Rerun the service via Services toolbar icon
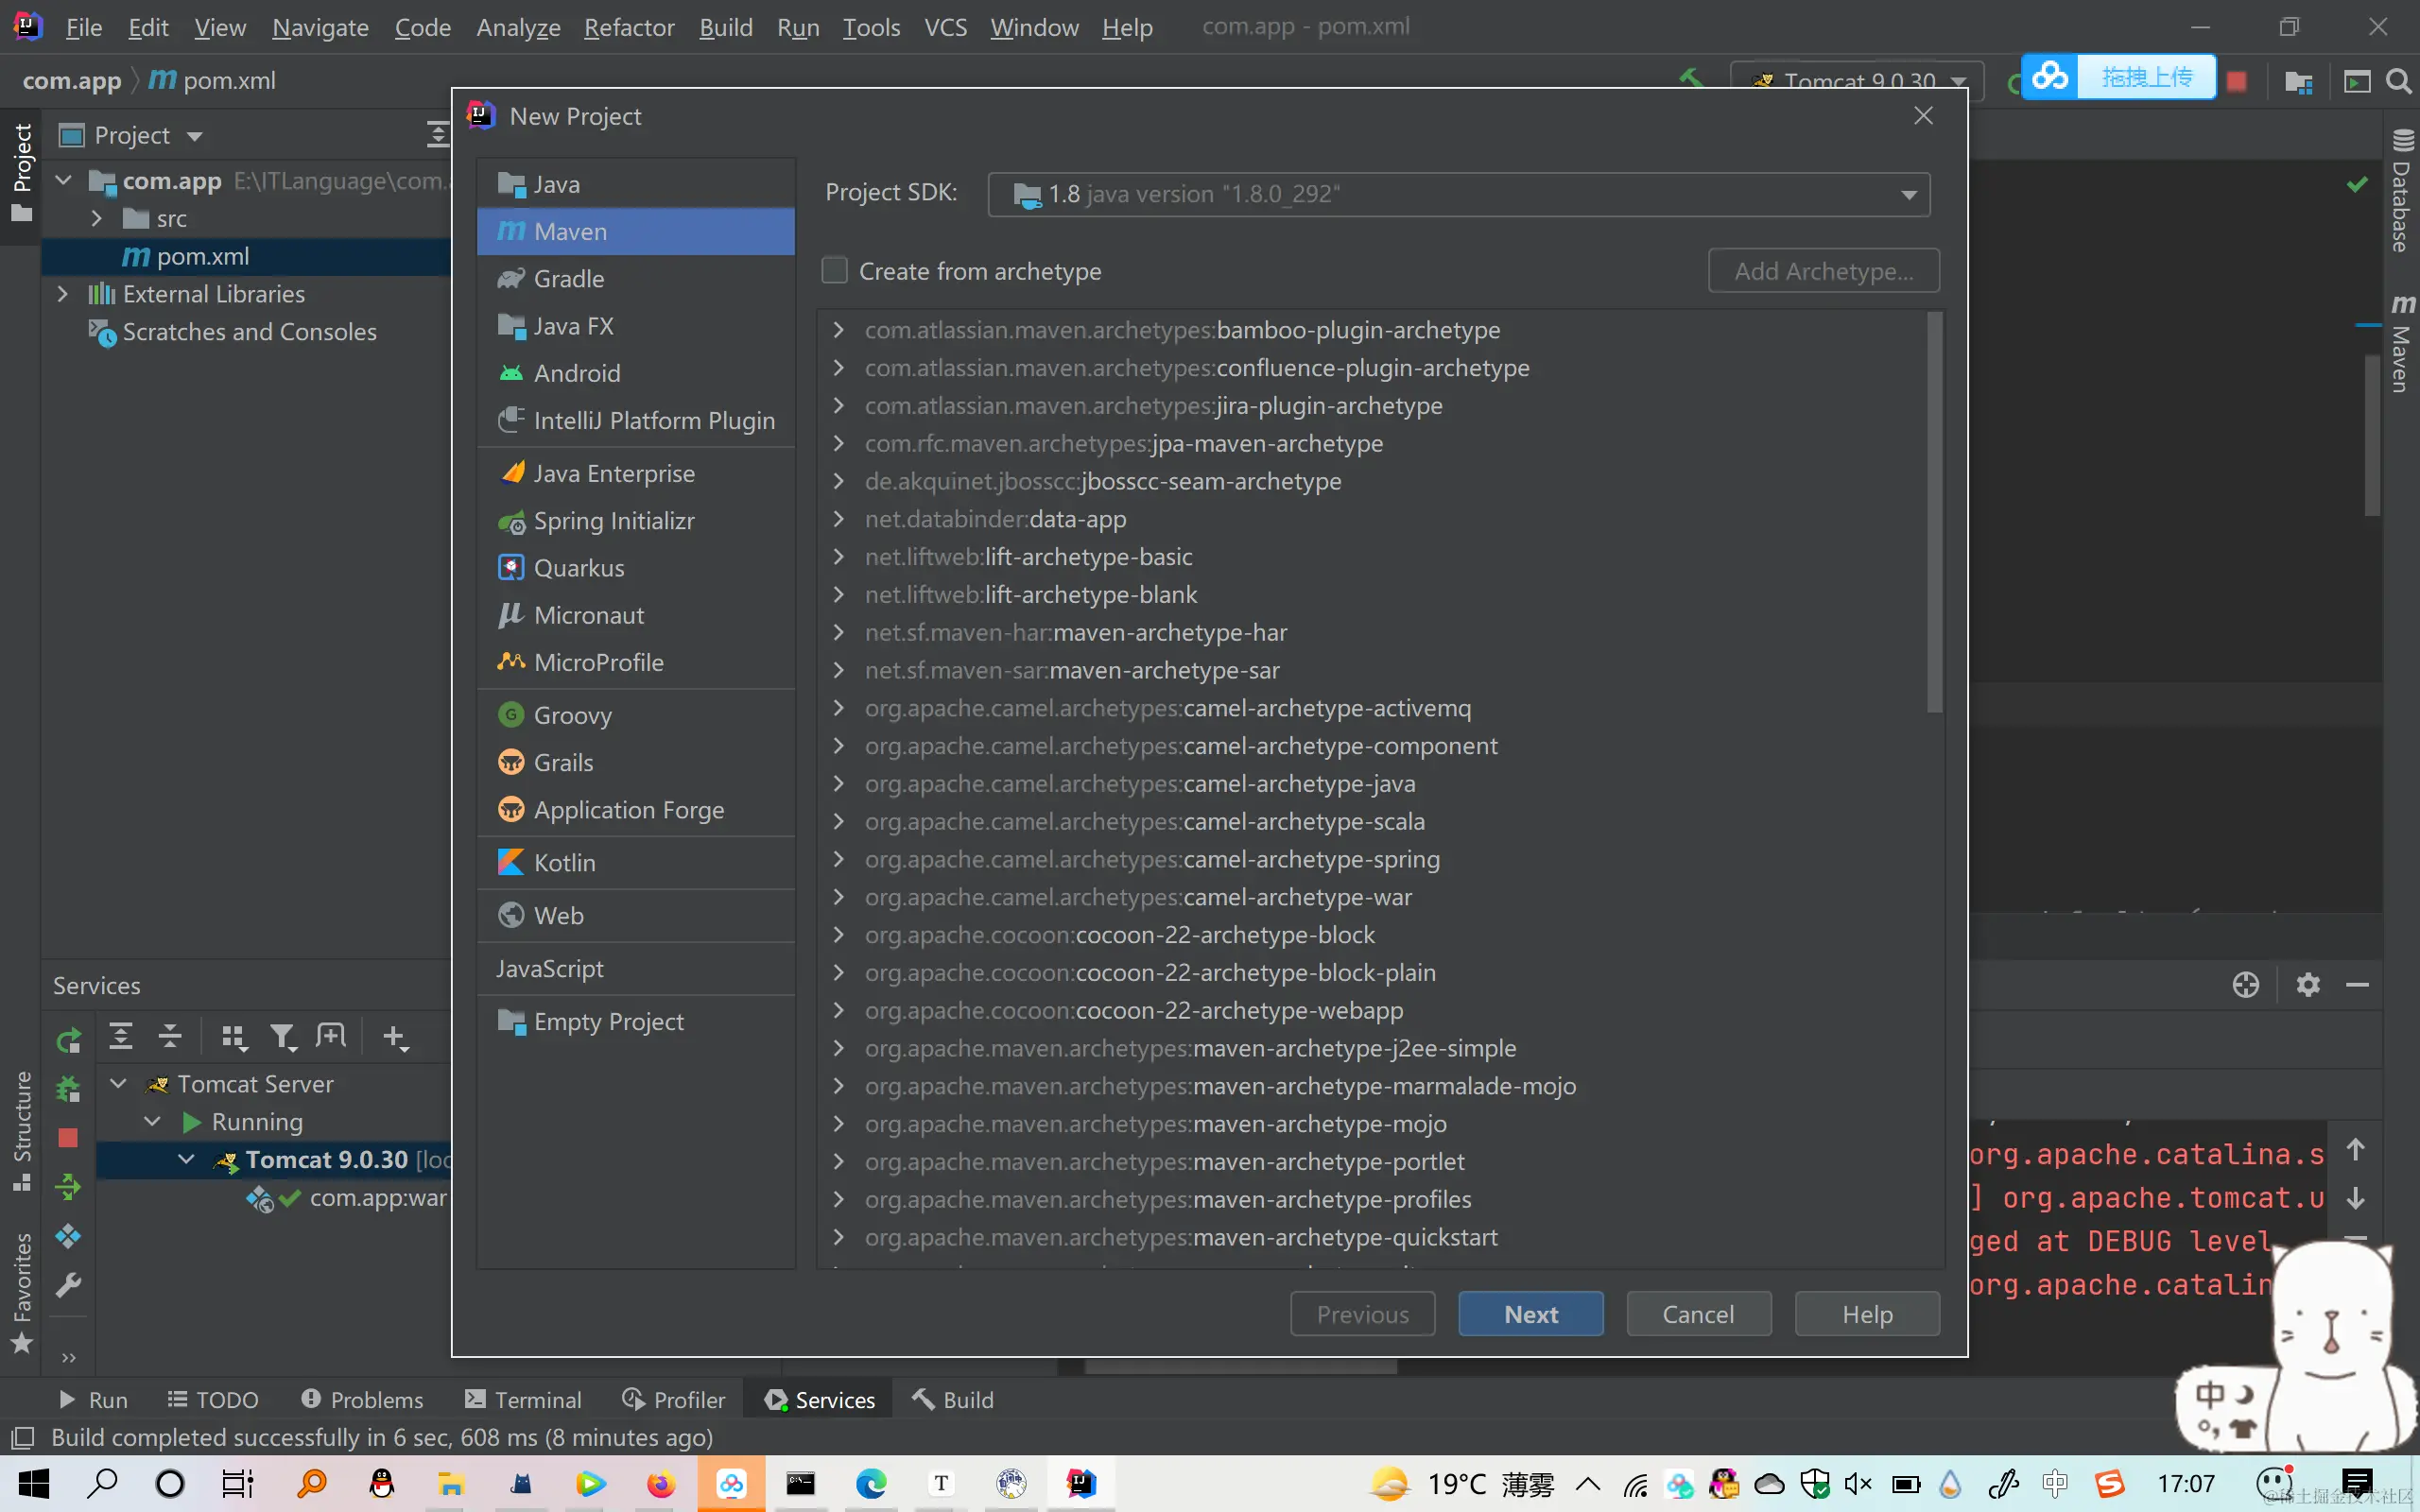Image resolution: width=2420 pixels, height=1512 pixels. (68, 1040)
